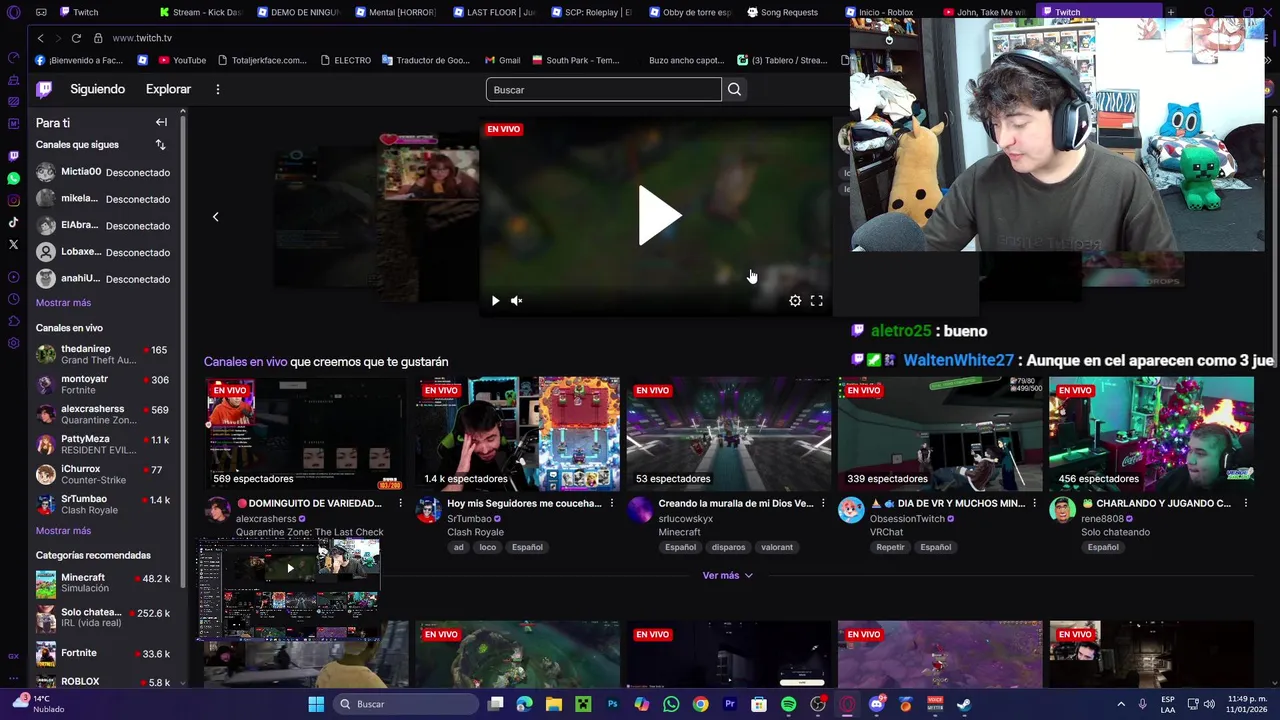Open Minecraft recommended category
Viewport: 1280px width, 720px height.
[102, 583]
